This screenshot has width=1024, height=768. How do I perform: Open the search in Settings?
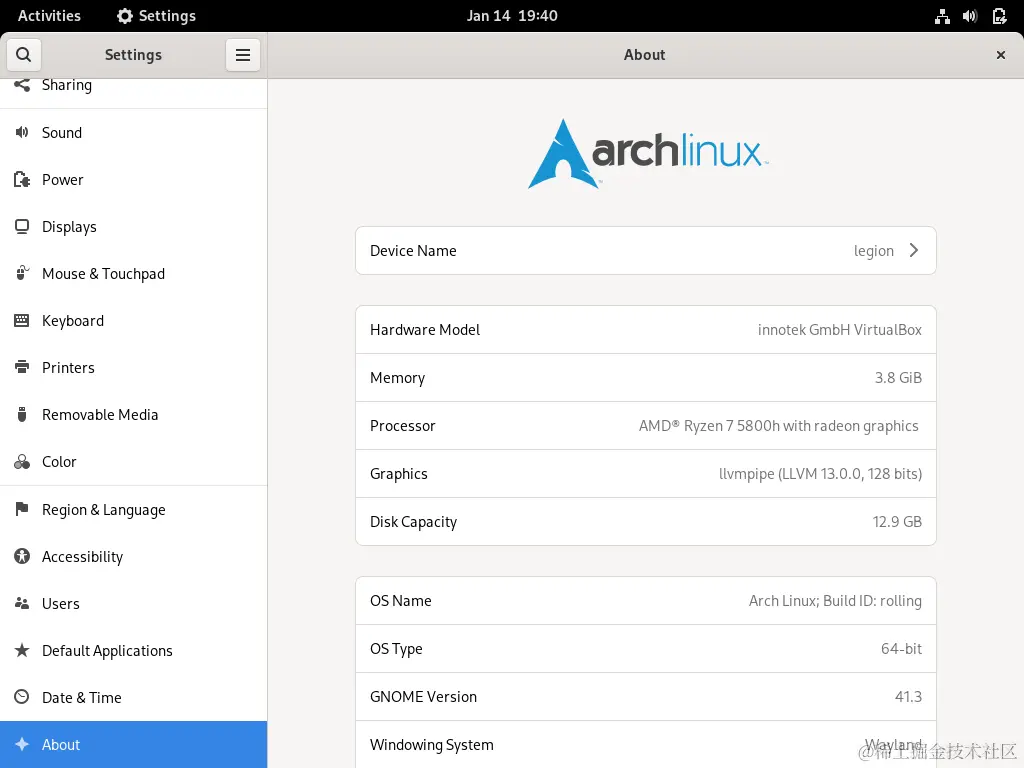click(23, 54)
